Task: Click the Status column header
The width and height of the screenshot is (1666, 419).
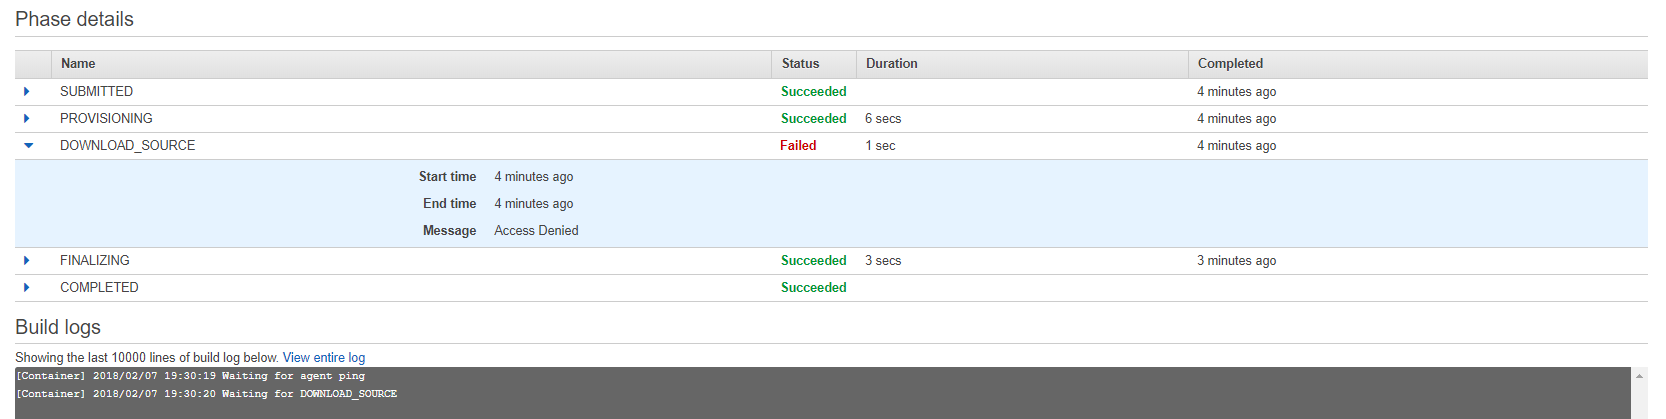Action: (800, 63)
